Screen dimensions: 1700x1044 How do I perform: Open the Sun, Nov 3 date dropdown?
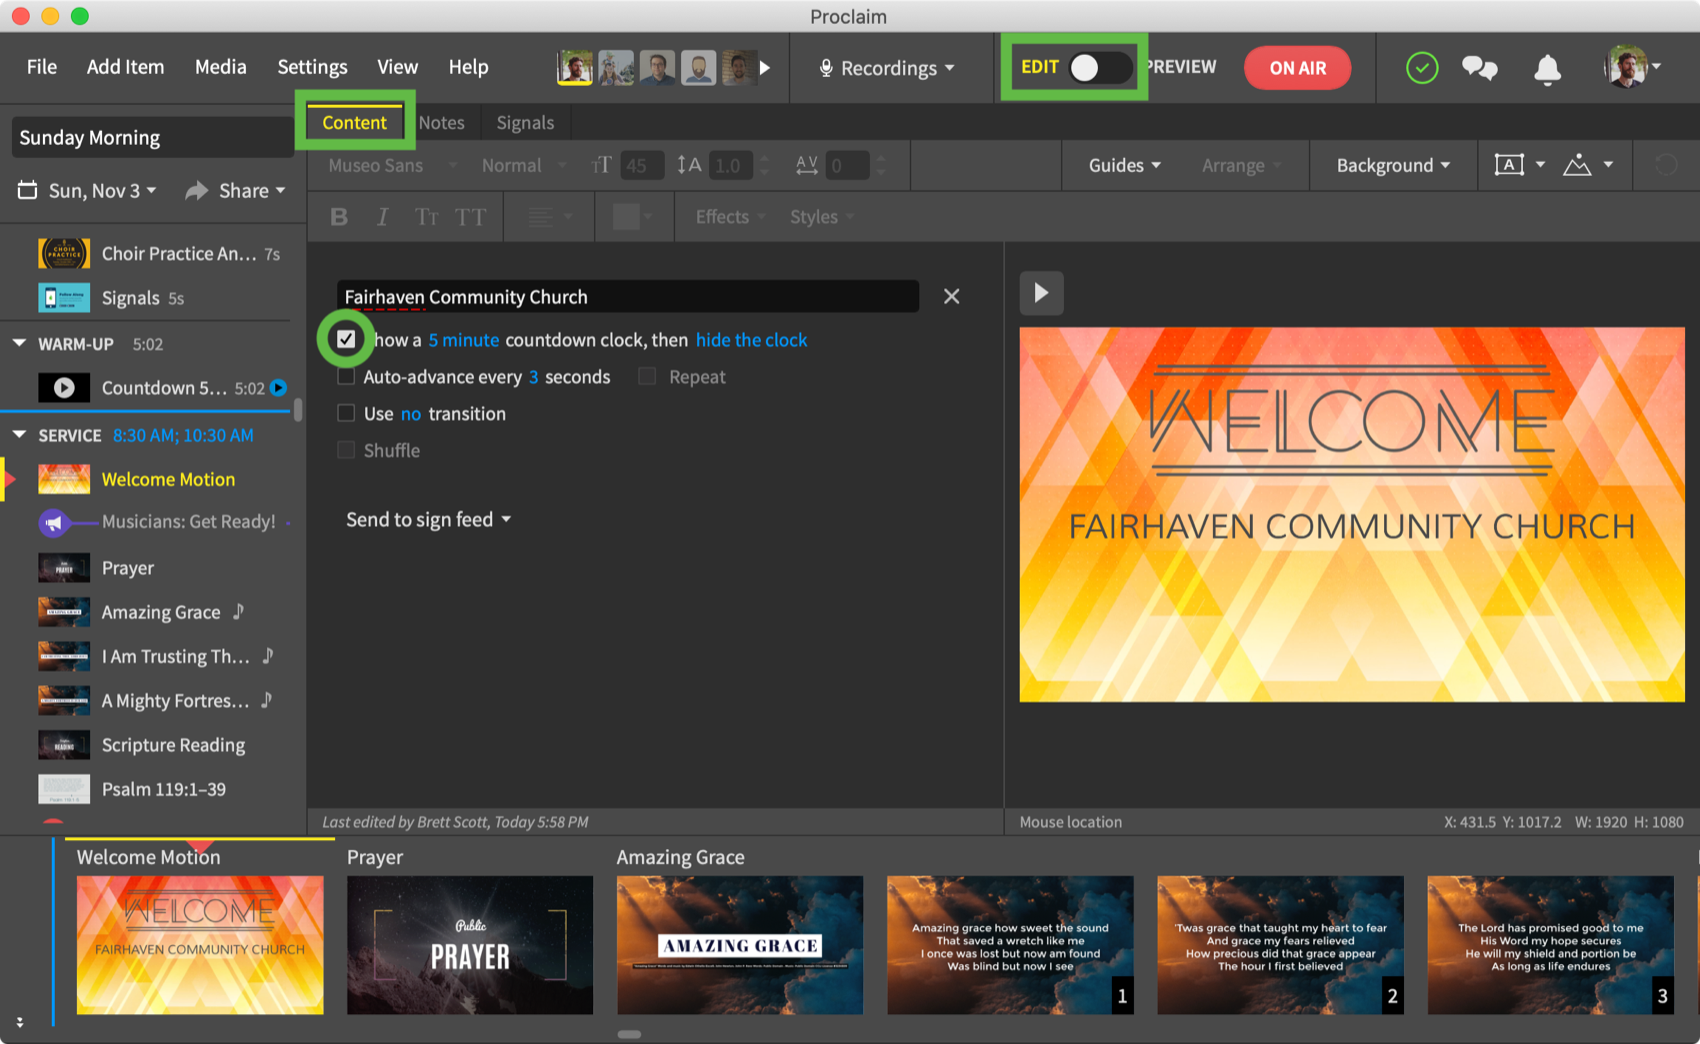[x=102, y=190]
